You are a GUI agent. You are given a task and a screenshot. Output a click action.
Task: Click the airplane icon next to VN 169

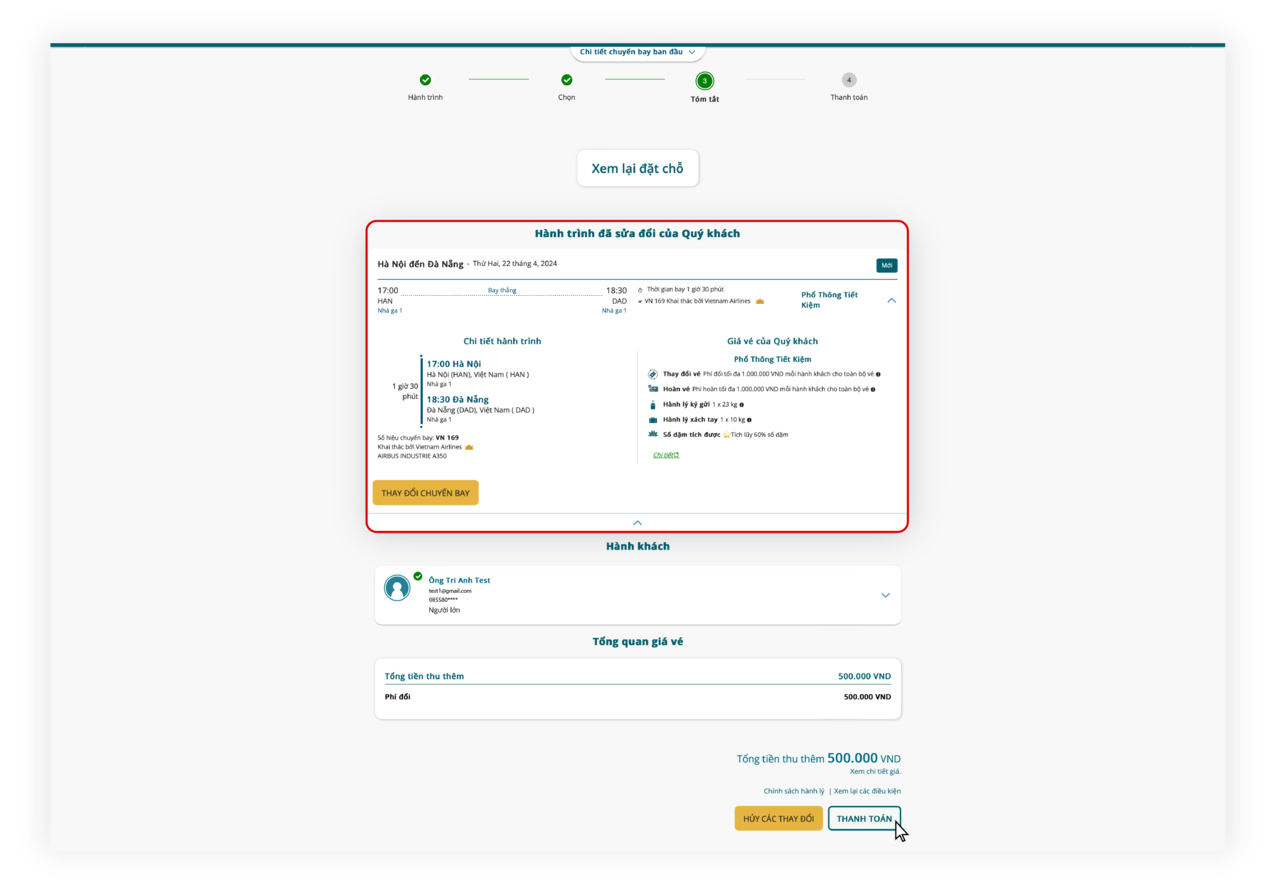coord(640,301)
